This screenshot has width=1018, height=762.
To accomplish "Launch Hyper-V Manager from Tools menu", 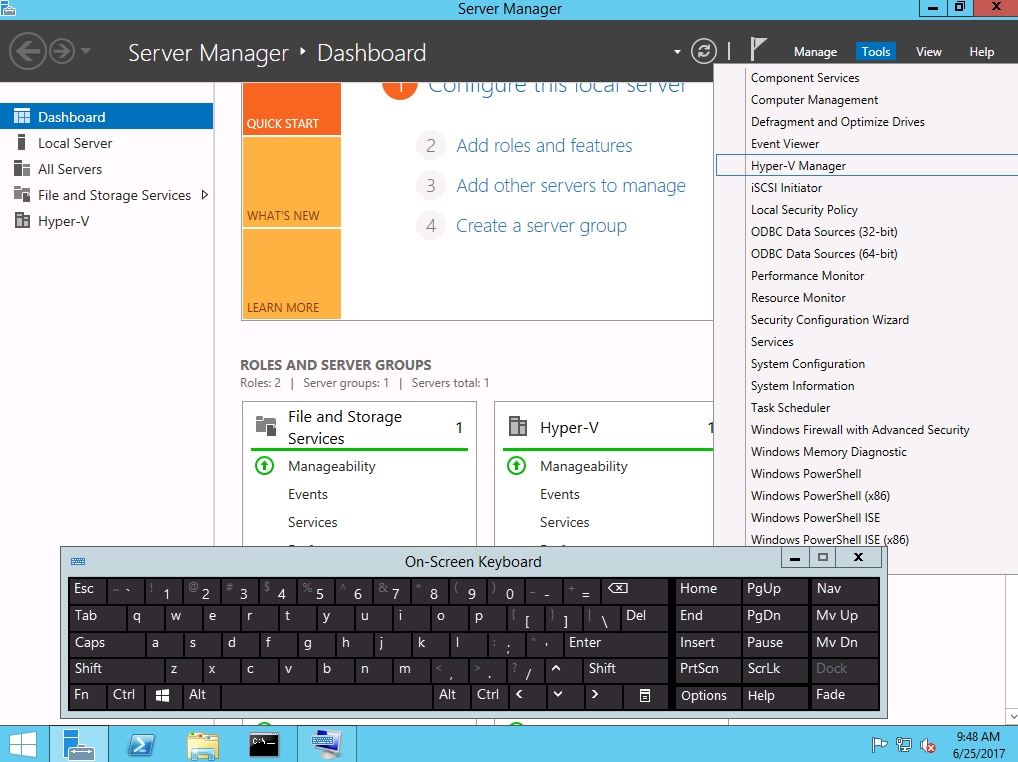I will (867, 166).
